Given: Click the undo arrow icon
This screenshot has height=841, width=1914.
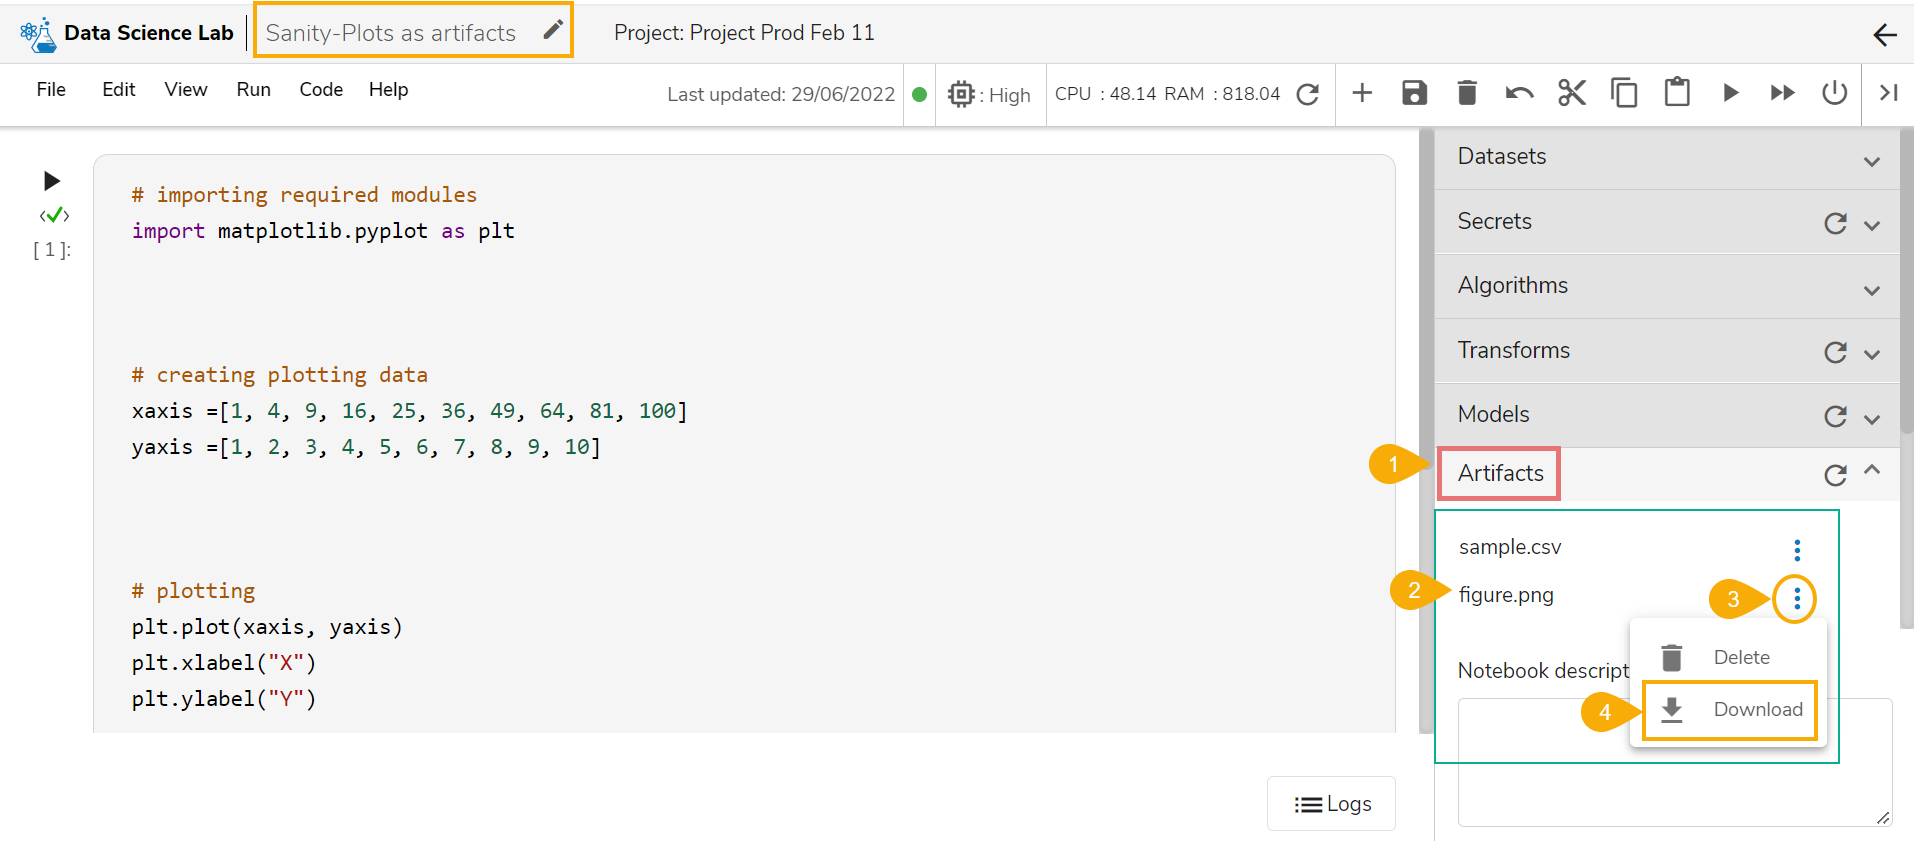Looking at the screenshot, I should pyautogui.click(x=1519, y=93).
